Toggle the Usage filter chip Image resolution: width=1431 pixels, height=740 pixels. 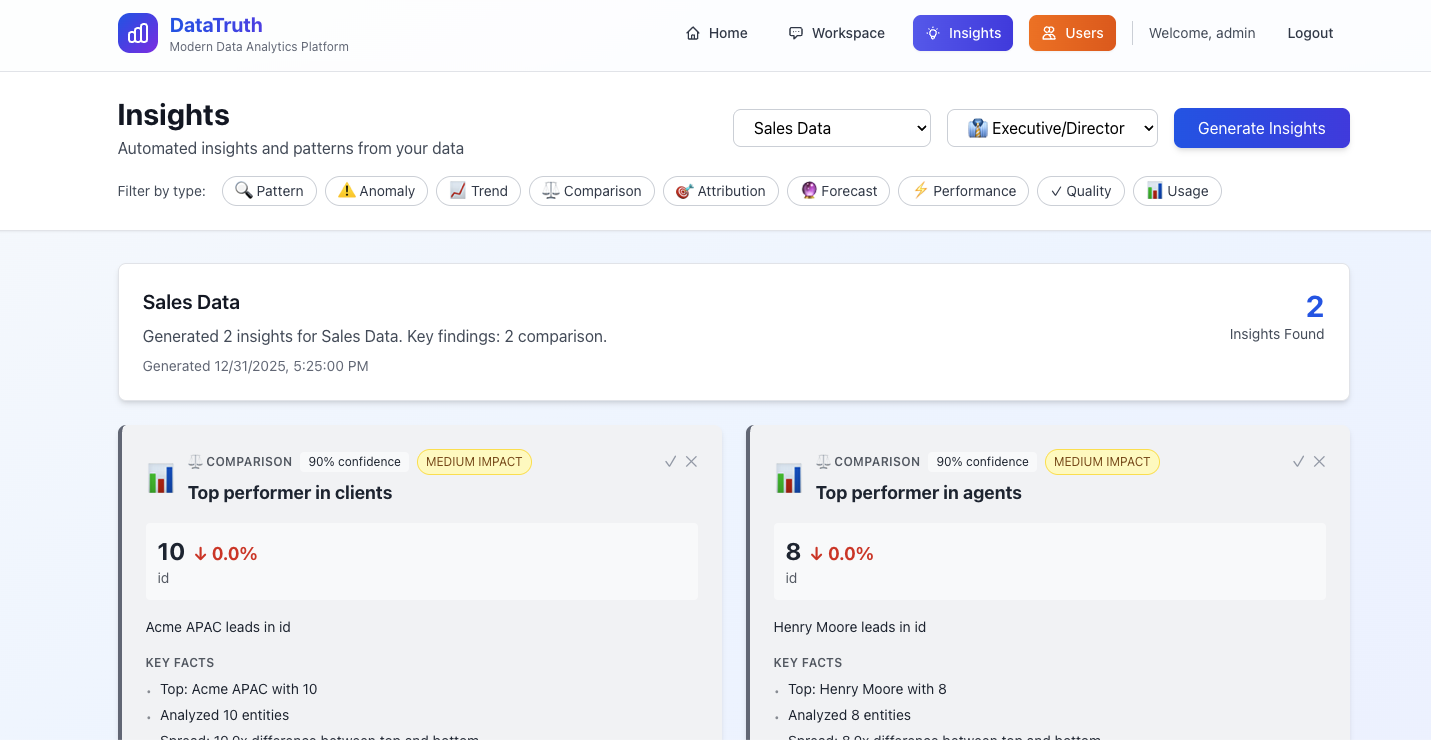click(1177, 190)
